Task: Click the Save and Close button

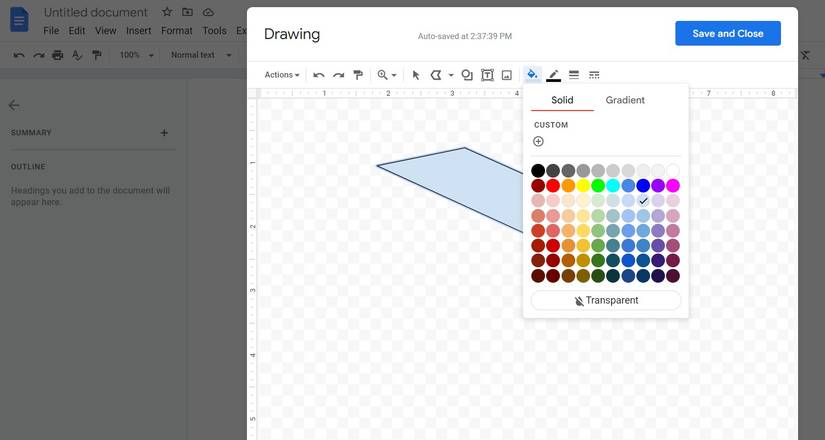Action: (727, 33)
